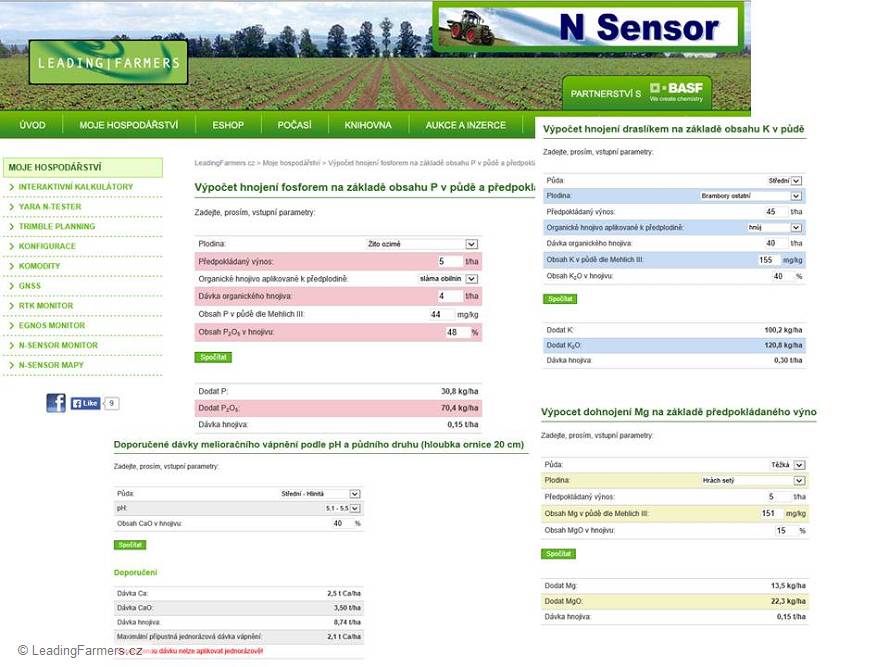889x667 pixels.
Task: Click arrow icon beside RTK Monitor
Action: (x=11, y=306)
